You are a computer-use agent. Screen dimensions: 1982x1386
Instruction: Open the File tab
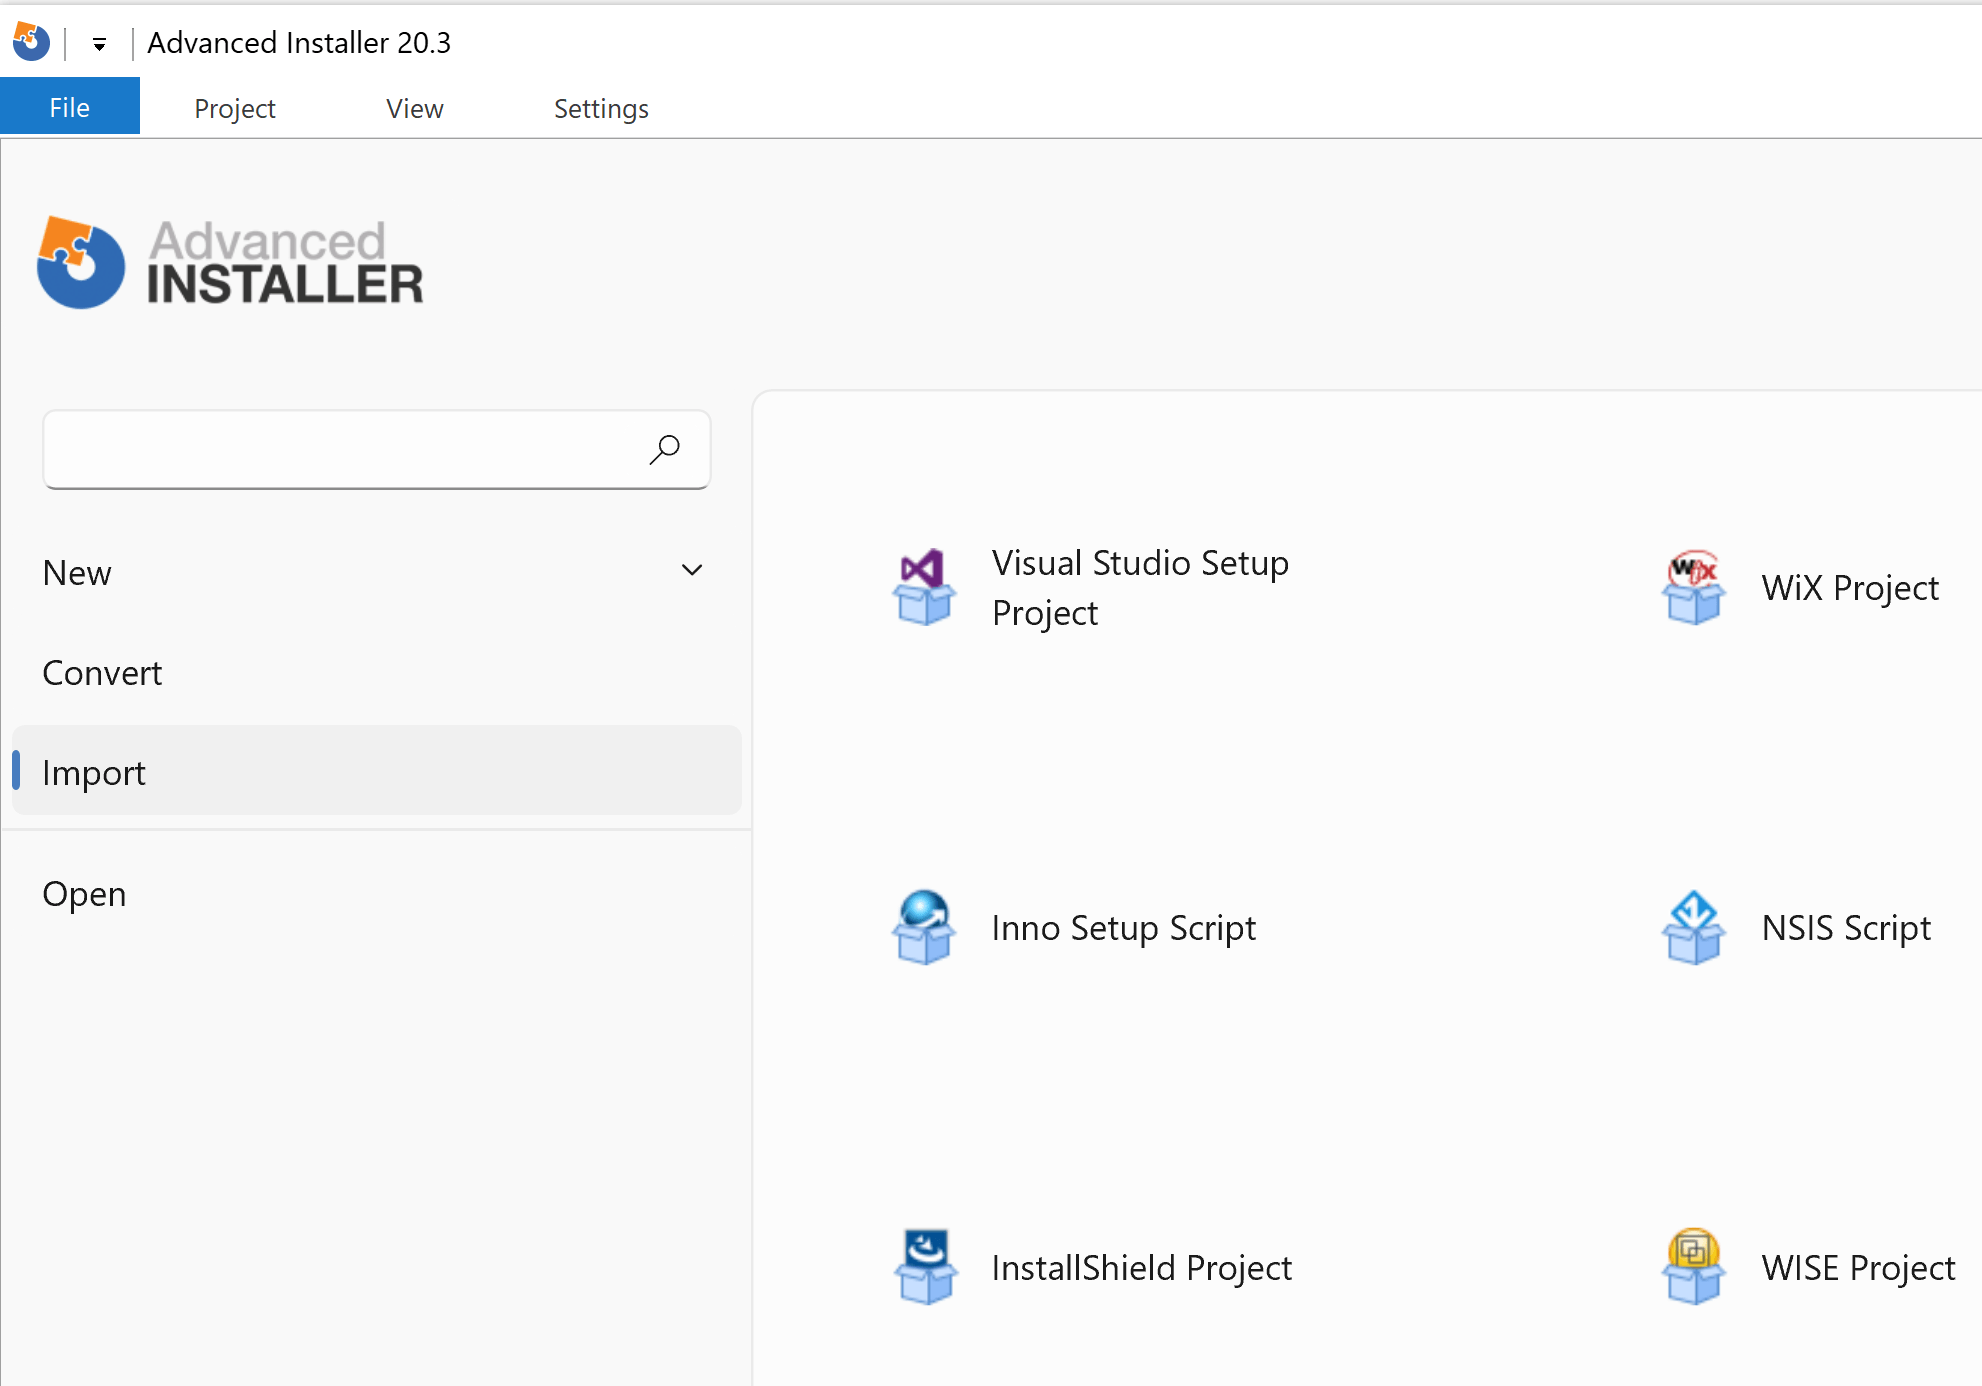[69, 107]
